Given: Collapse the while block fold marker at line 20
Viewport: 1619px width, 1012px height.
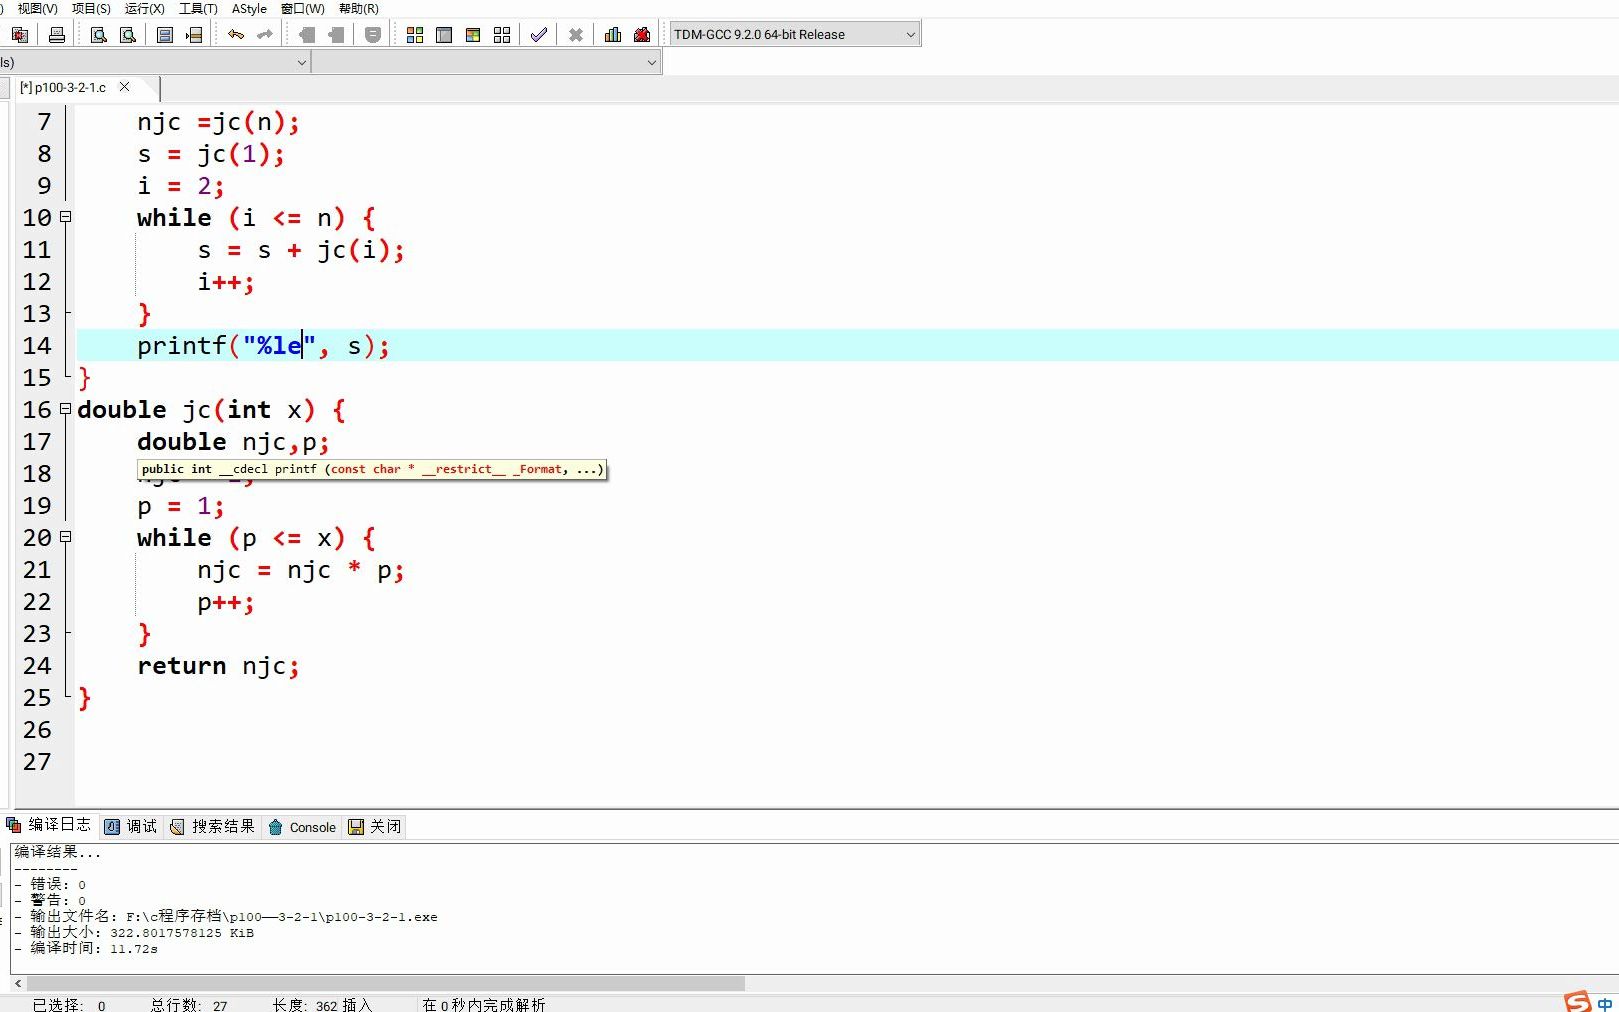Looking at the screenshot, I should tap(66, 537).
